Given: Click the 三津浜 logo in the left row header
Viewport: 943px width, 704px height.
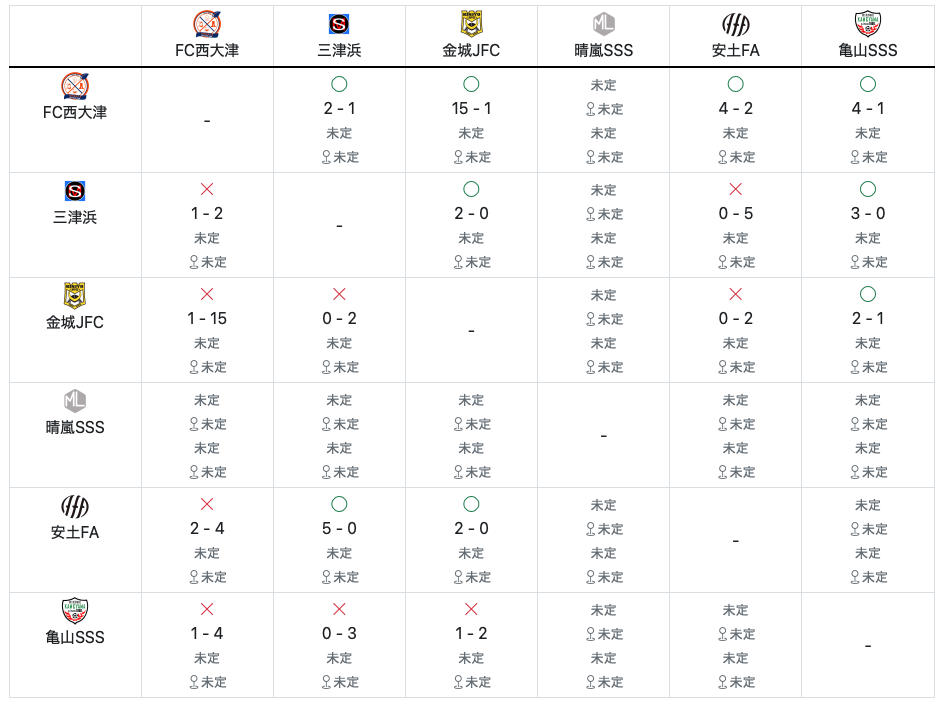Looking at the screenshot, I should (75, 191).
